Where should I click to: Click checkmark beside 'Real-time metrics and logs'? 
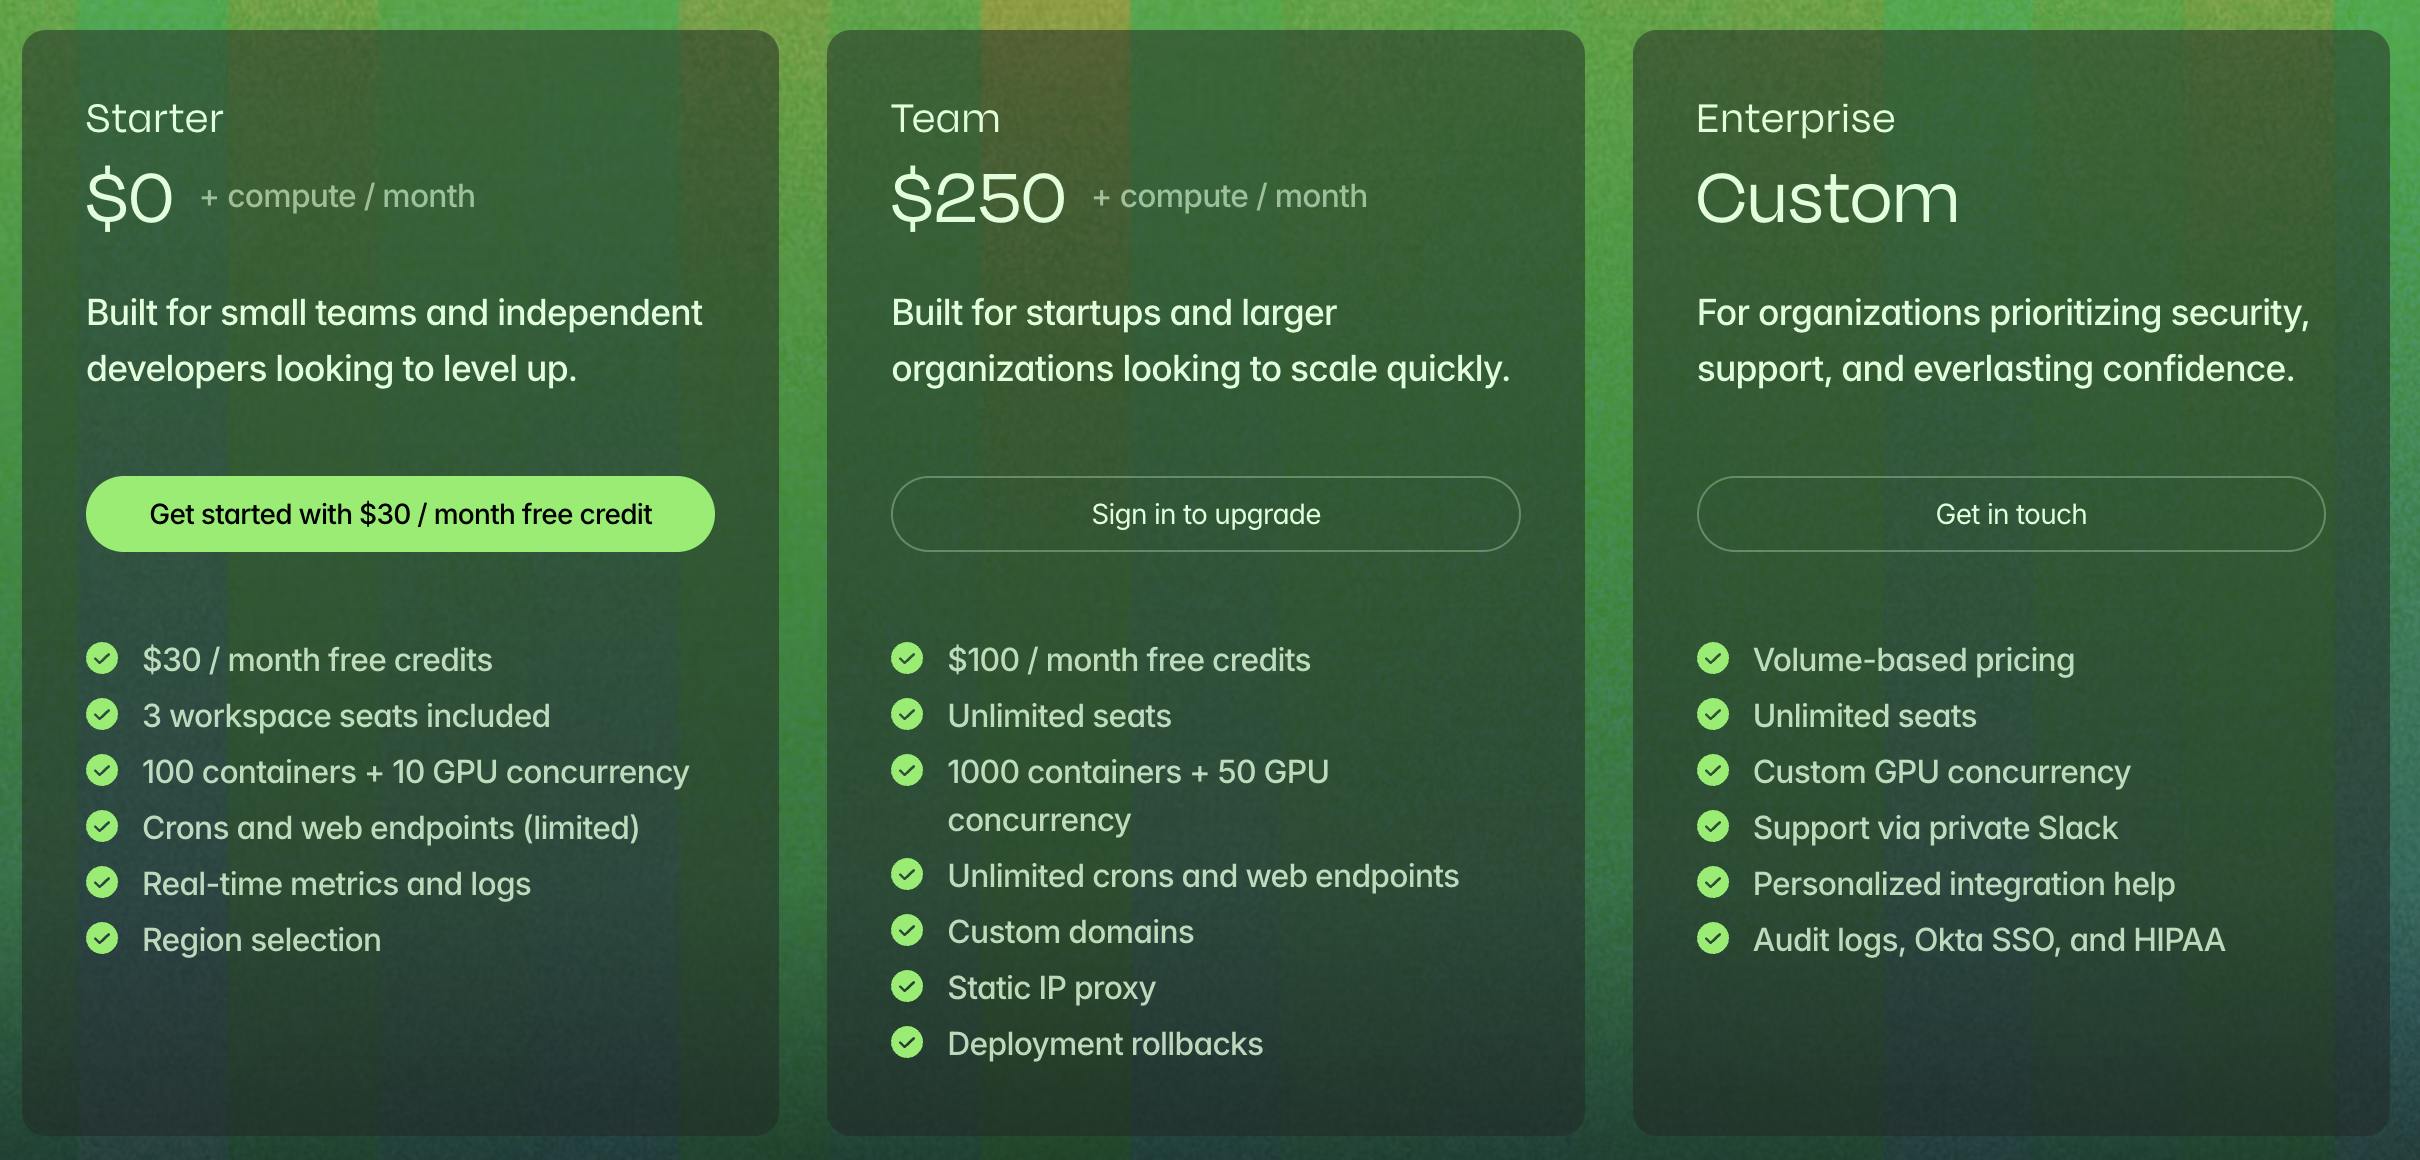[102, 883]
